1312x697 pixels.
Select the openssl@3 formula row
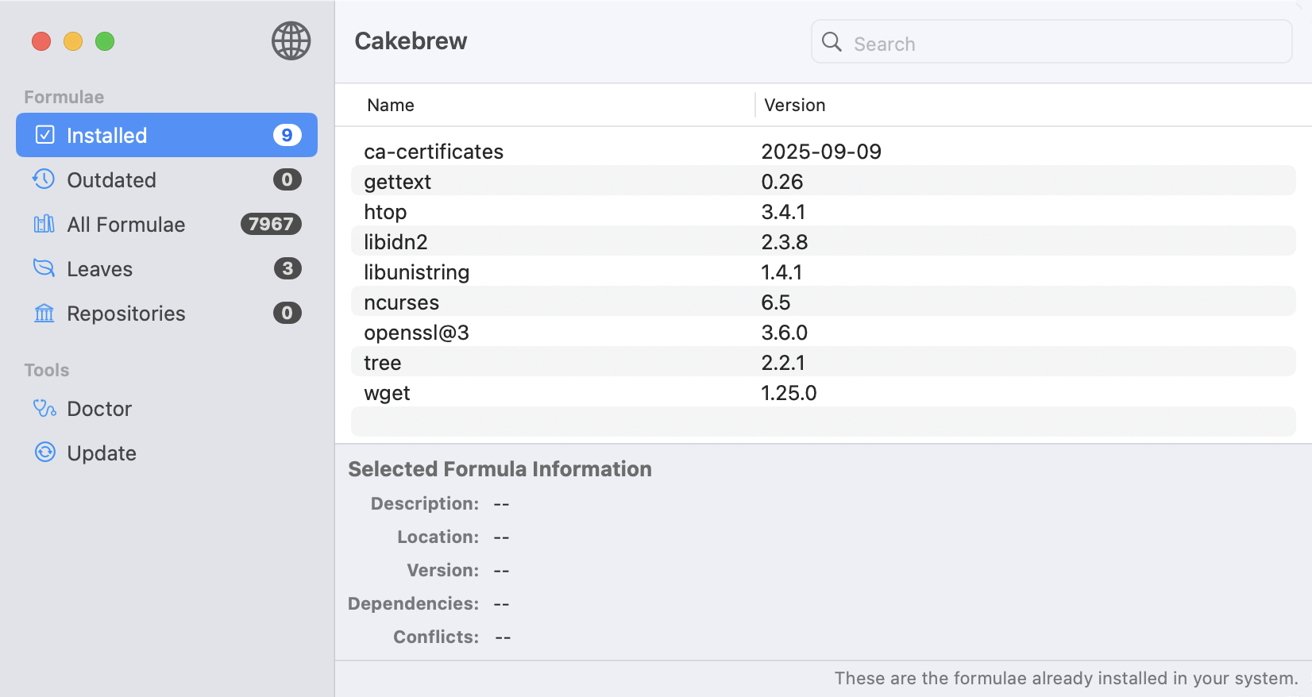[600, 332]
